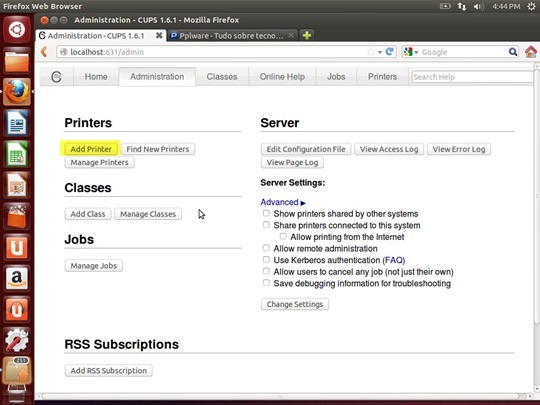
Task: Open the URL bar history dropdown arrow
Action: [x=380, y=52]
